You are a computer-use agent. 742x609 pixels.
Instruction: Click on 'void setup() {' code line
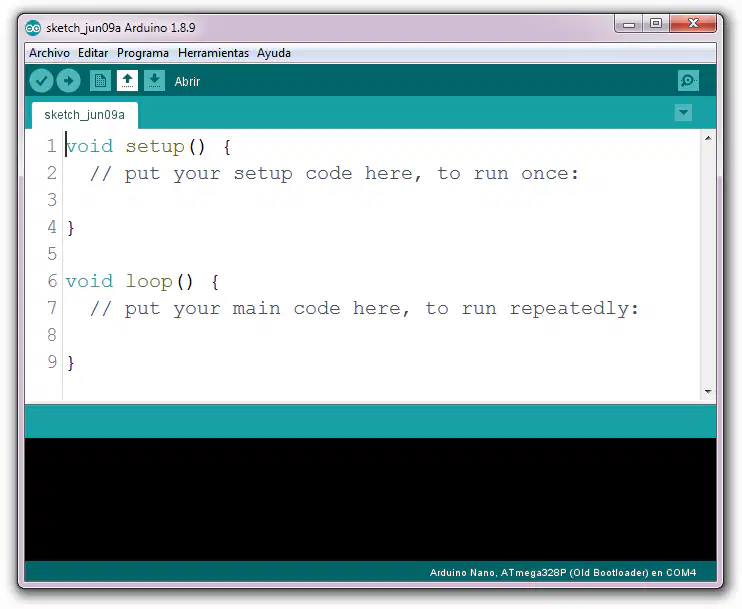coord(149,146)
